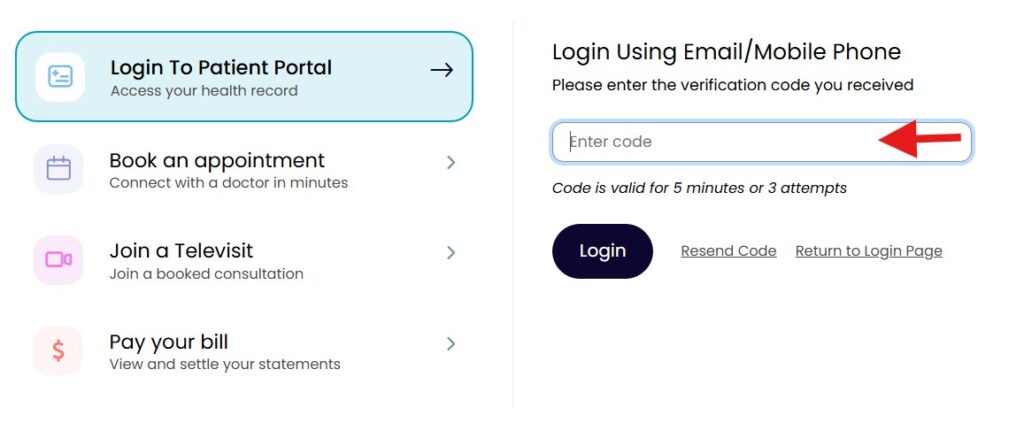
Task: Choose the Join a Televisit label
Action: pyautogui.click(x=182, y=251)
